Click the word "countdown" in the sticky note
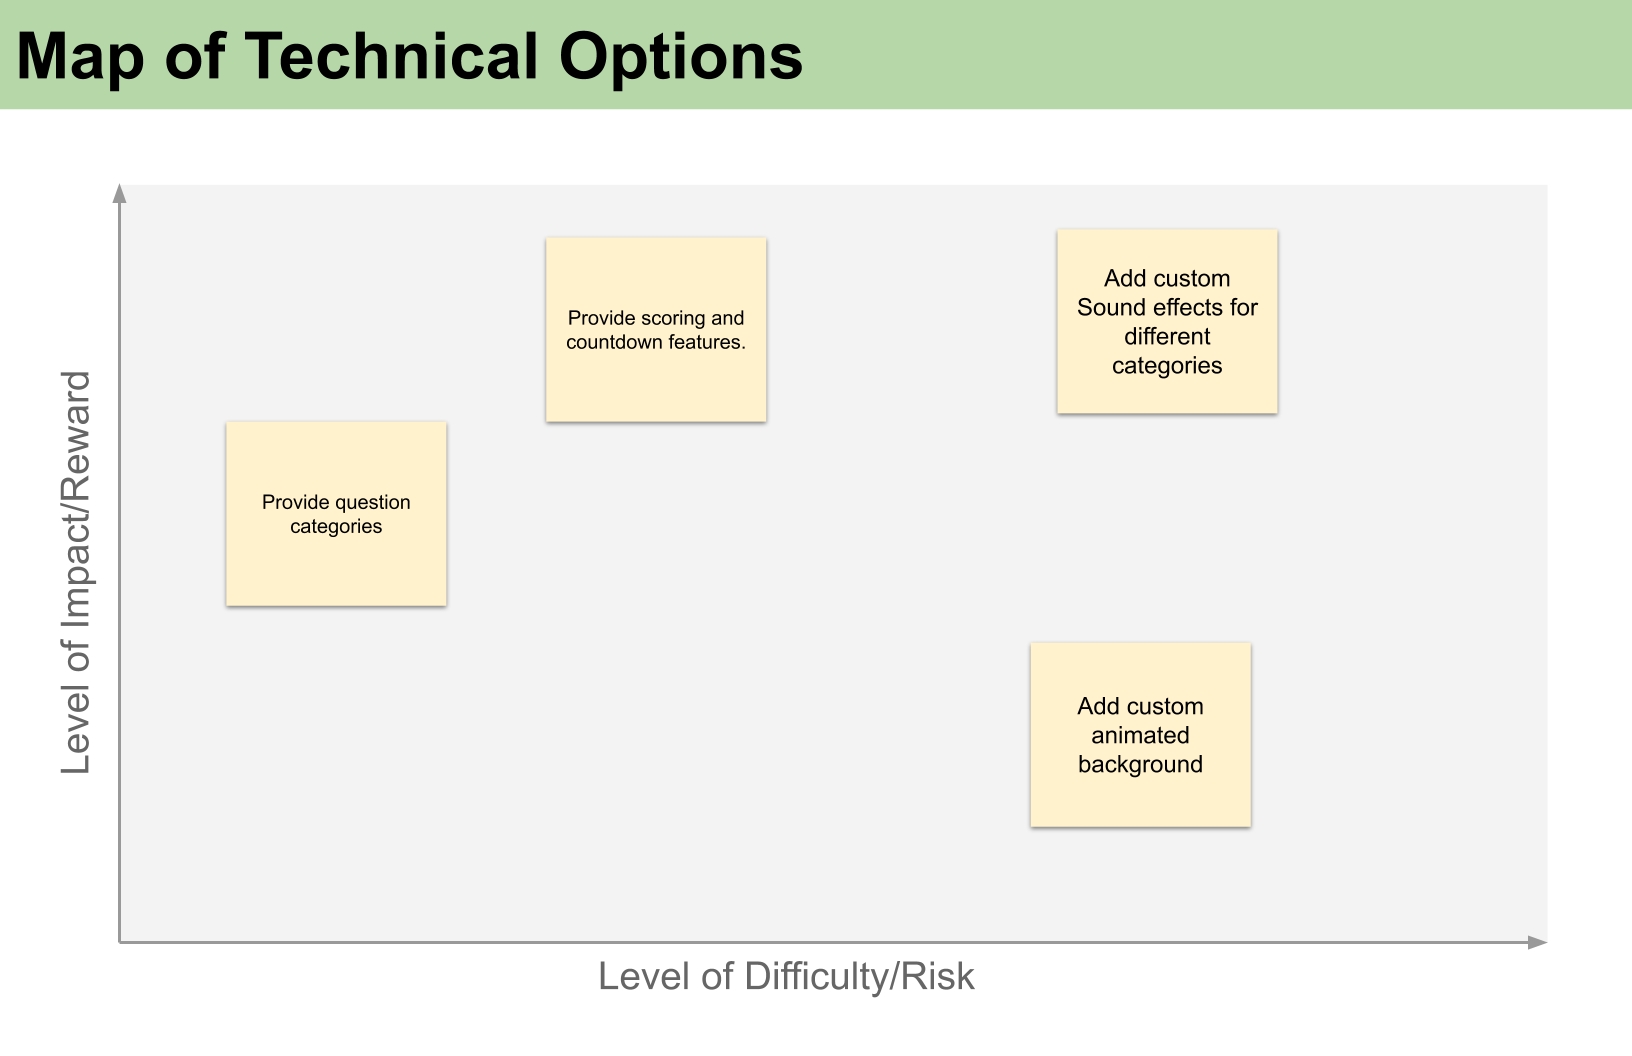The width and height of the screenshot is (1632, 1056). 614,342
